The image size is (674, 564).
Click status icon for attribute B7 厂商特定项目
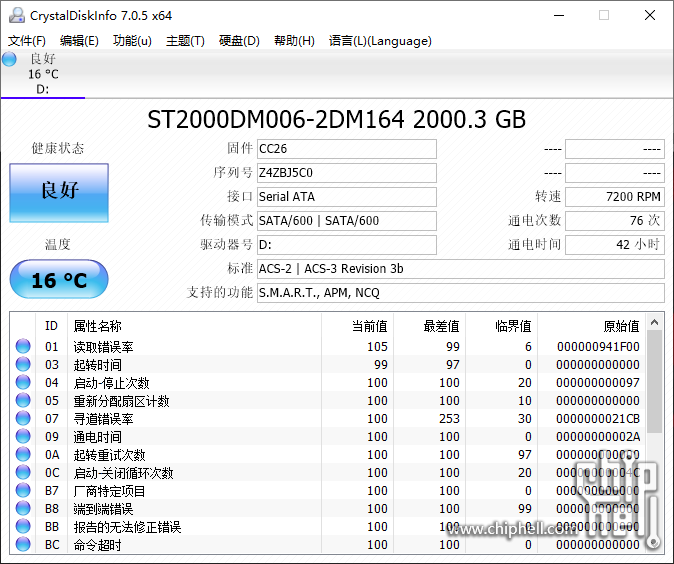pos(23,491)
